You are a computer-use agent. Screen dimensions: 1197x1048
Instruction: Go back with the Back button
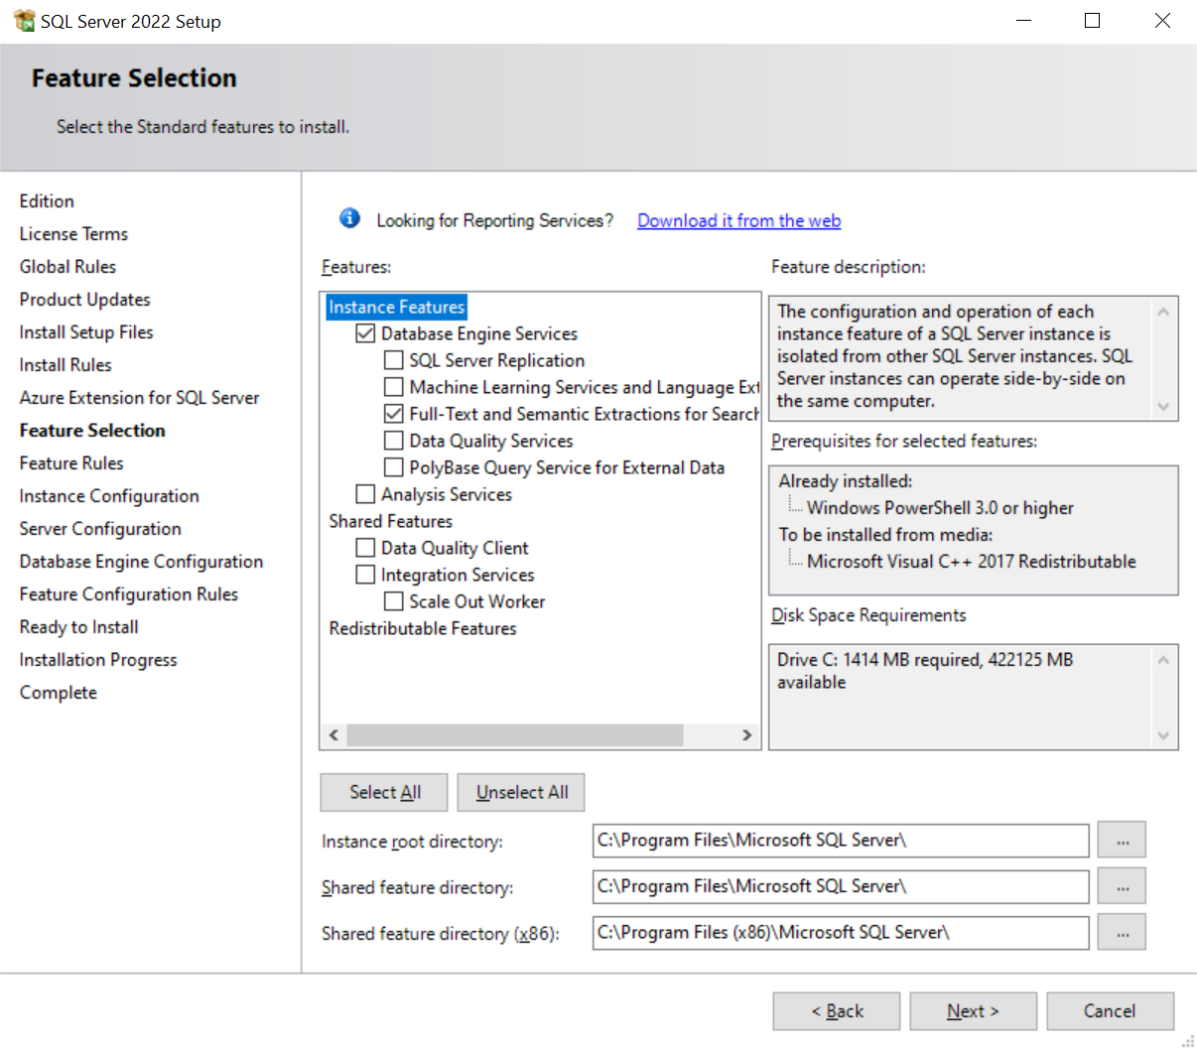(836, 1011)
